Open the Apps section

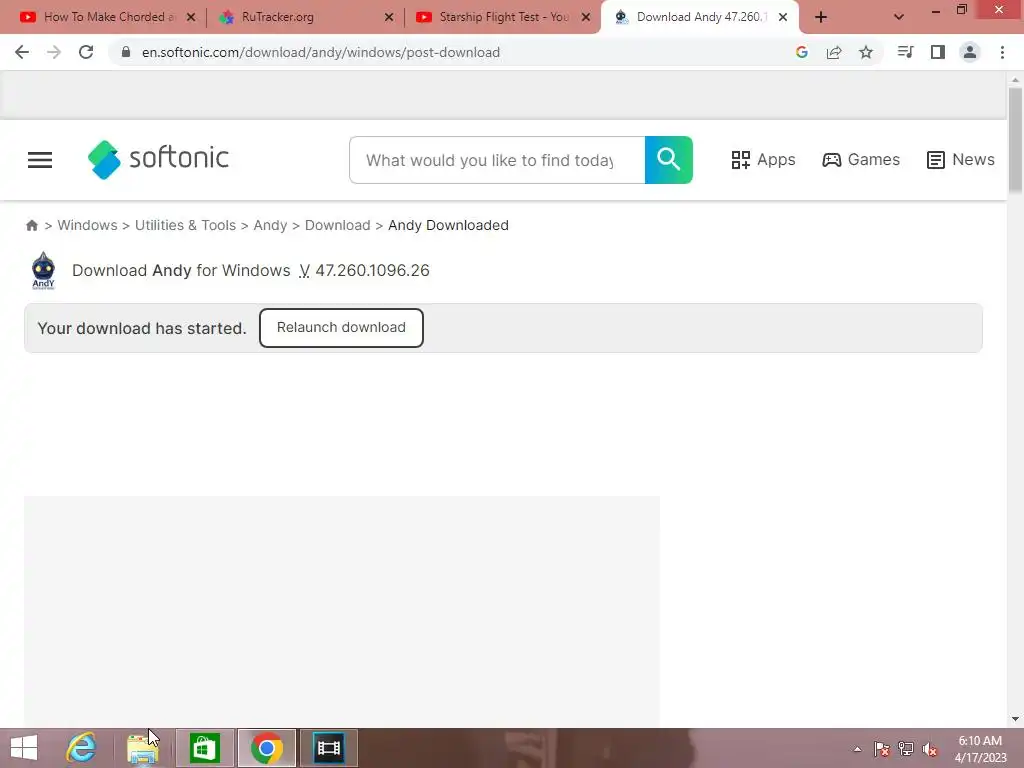763,159
